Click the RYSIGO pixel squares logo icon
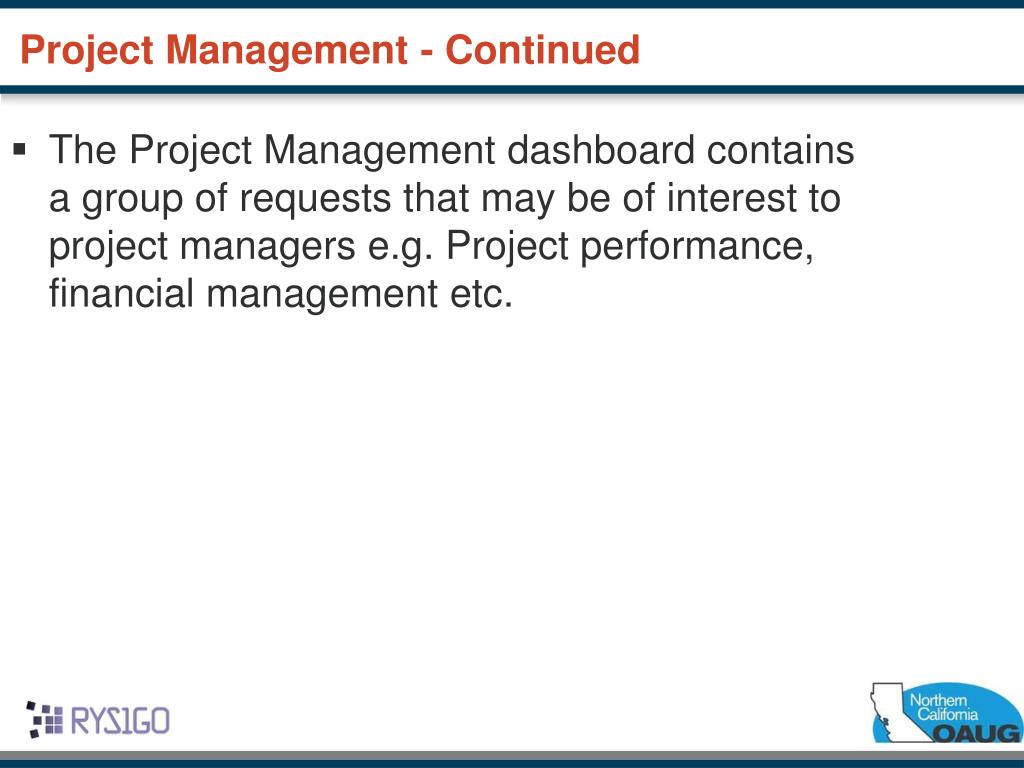Viewport: 1024px width, 768px height. point(44,720)
